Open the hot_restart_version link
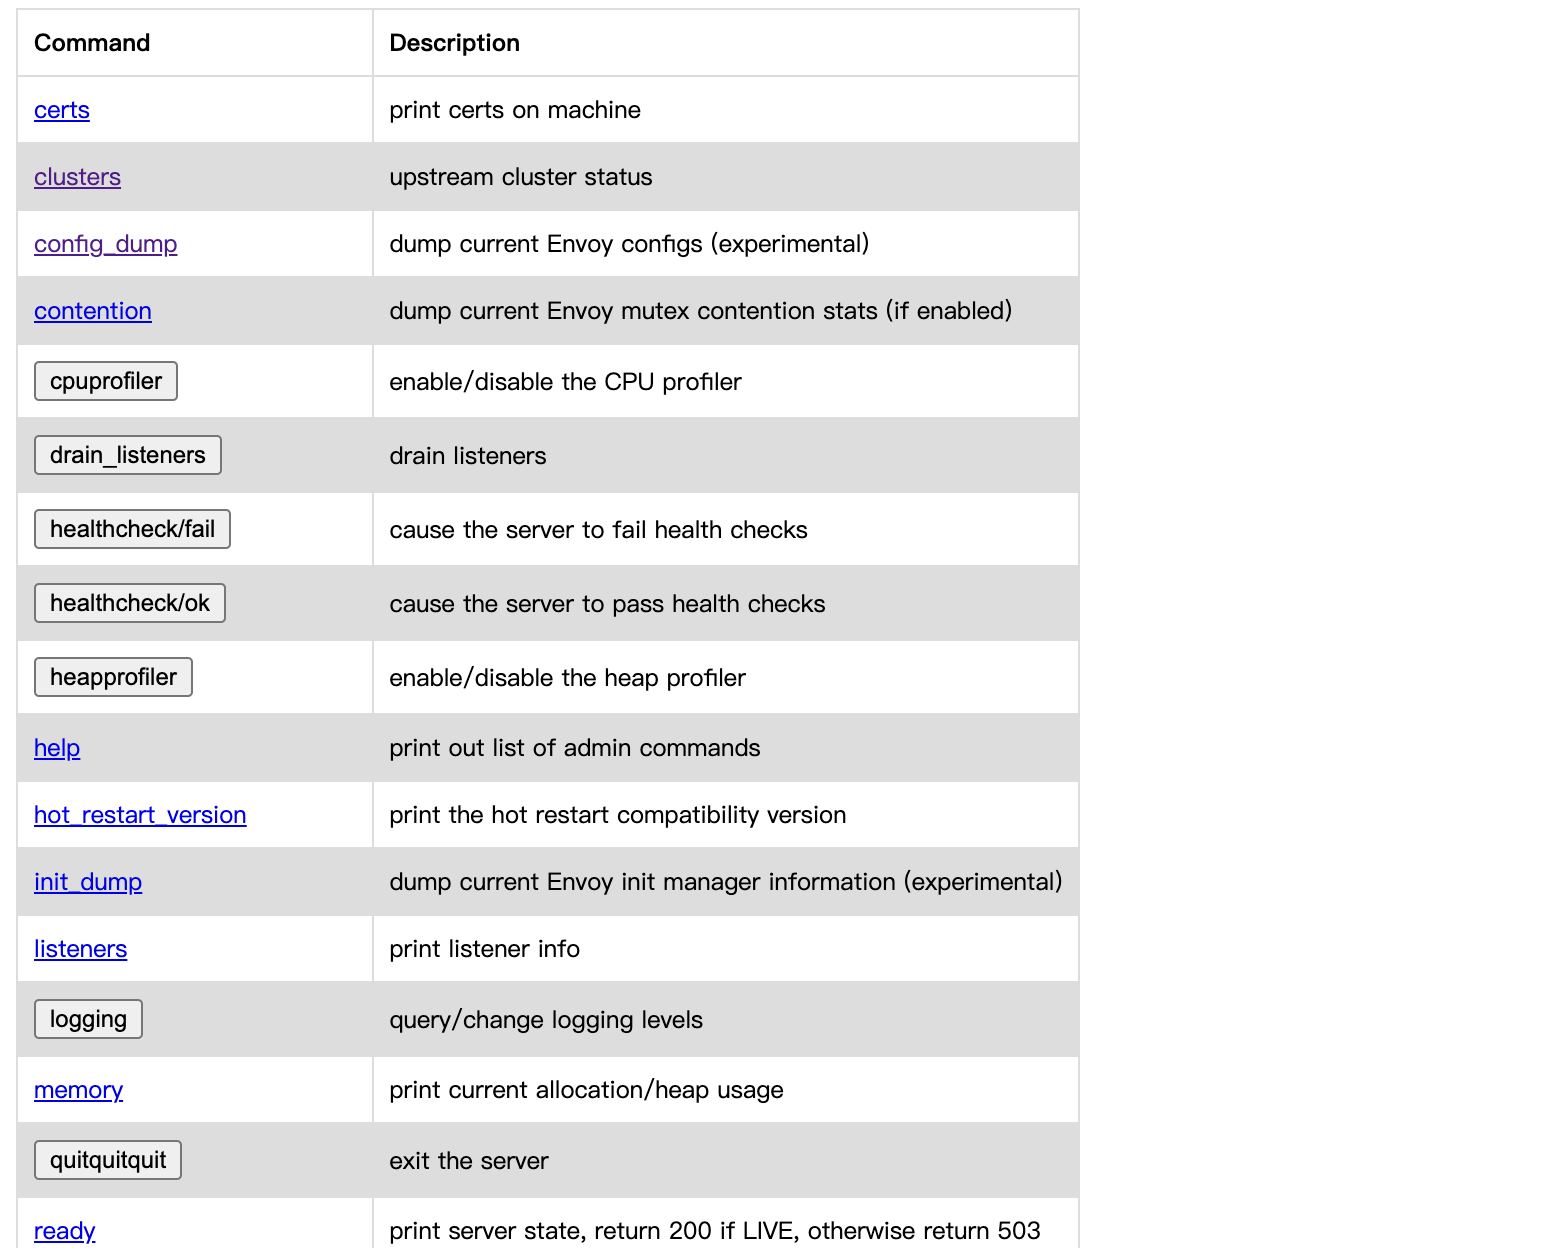 click(x=140, y=815)
